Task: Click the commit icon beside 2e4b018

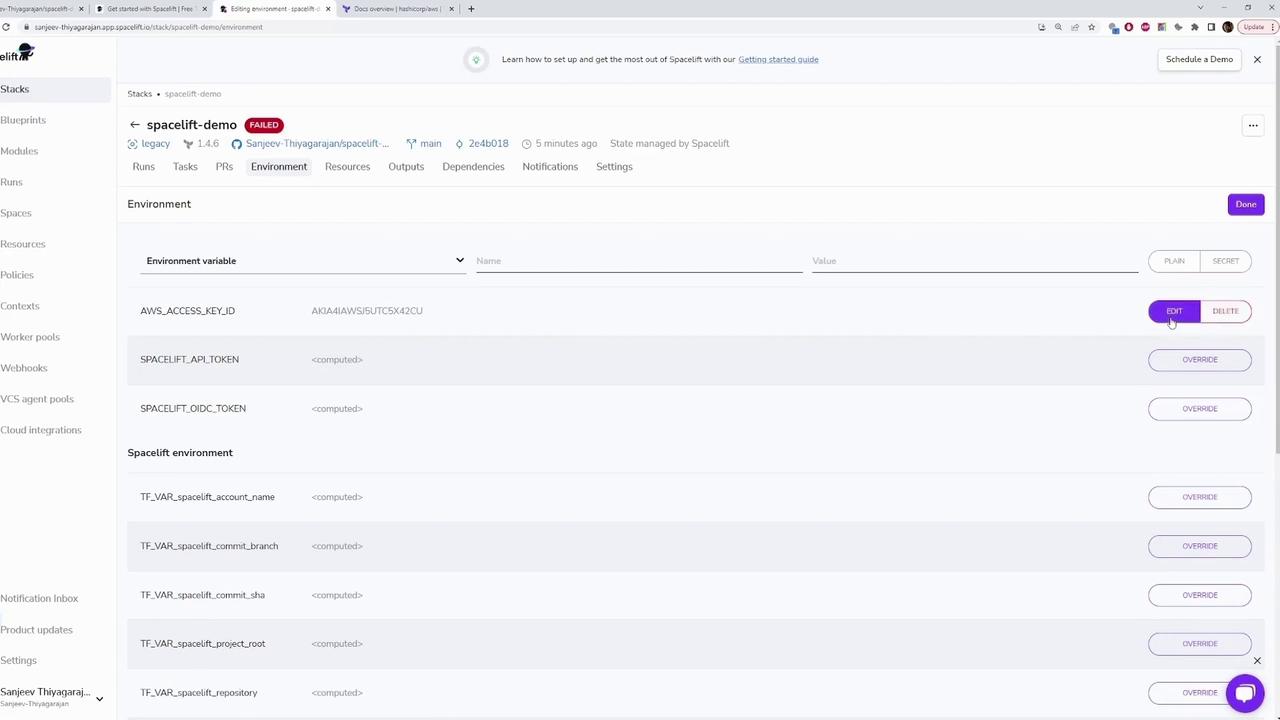Action: pos(459,144)
